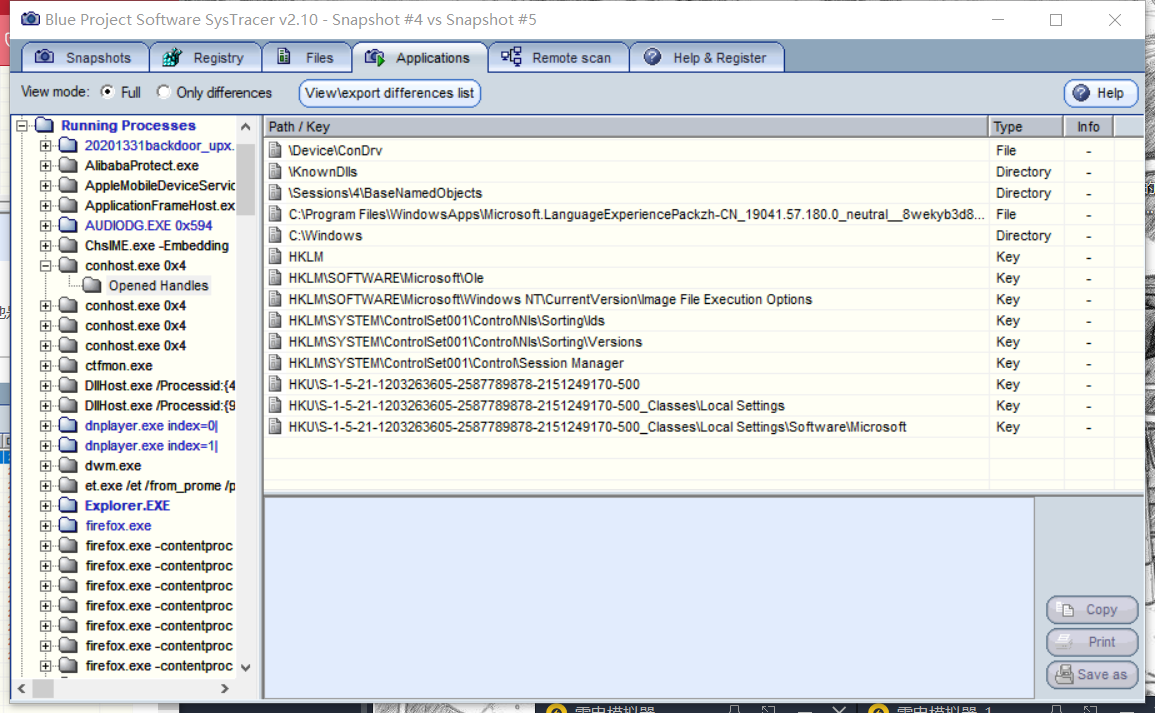This screenshot has width=1155, height=713.
Task: Click the Running Processes folder icon
Action: click(45, 124)
